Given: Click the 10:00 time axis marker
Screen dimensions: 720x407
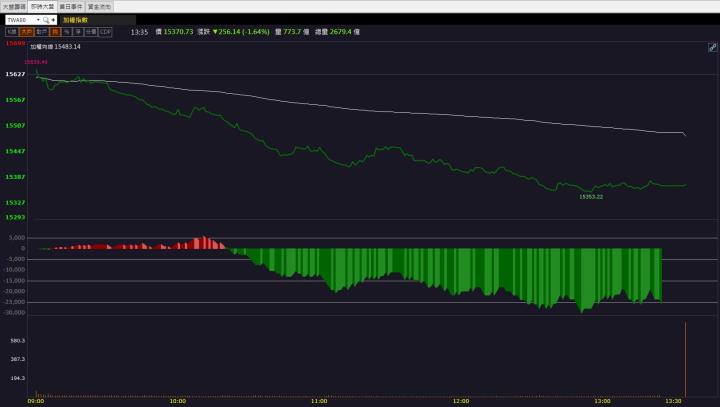Looking at the screenshot, I should (178, 401).
